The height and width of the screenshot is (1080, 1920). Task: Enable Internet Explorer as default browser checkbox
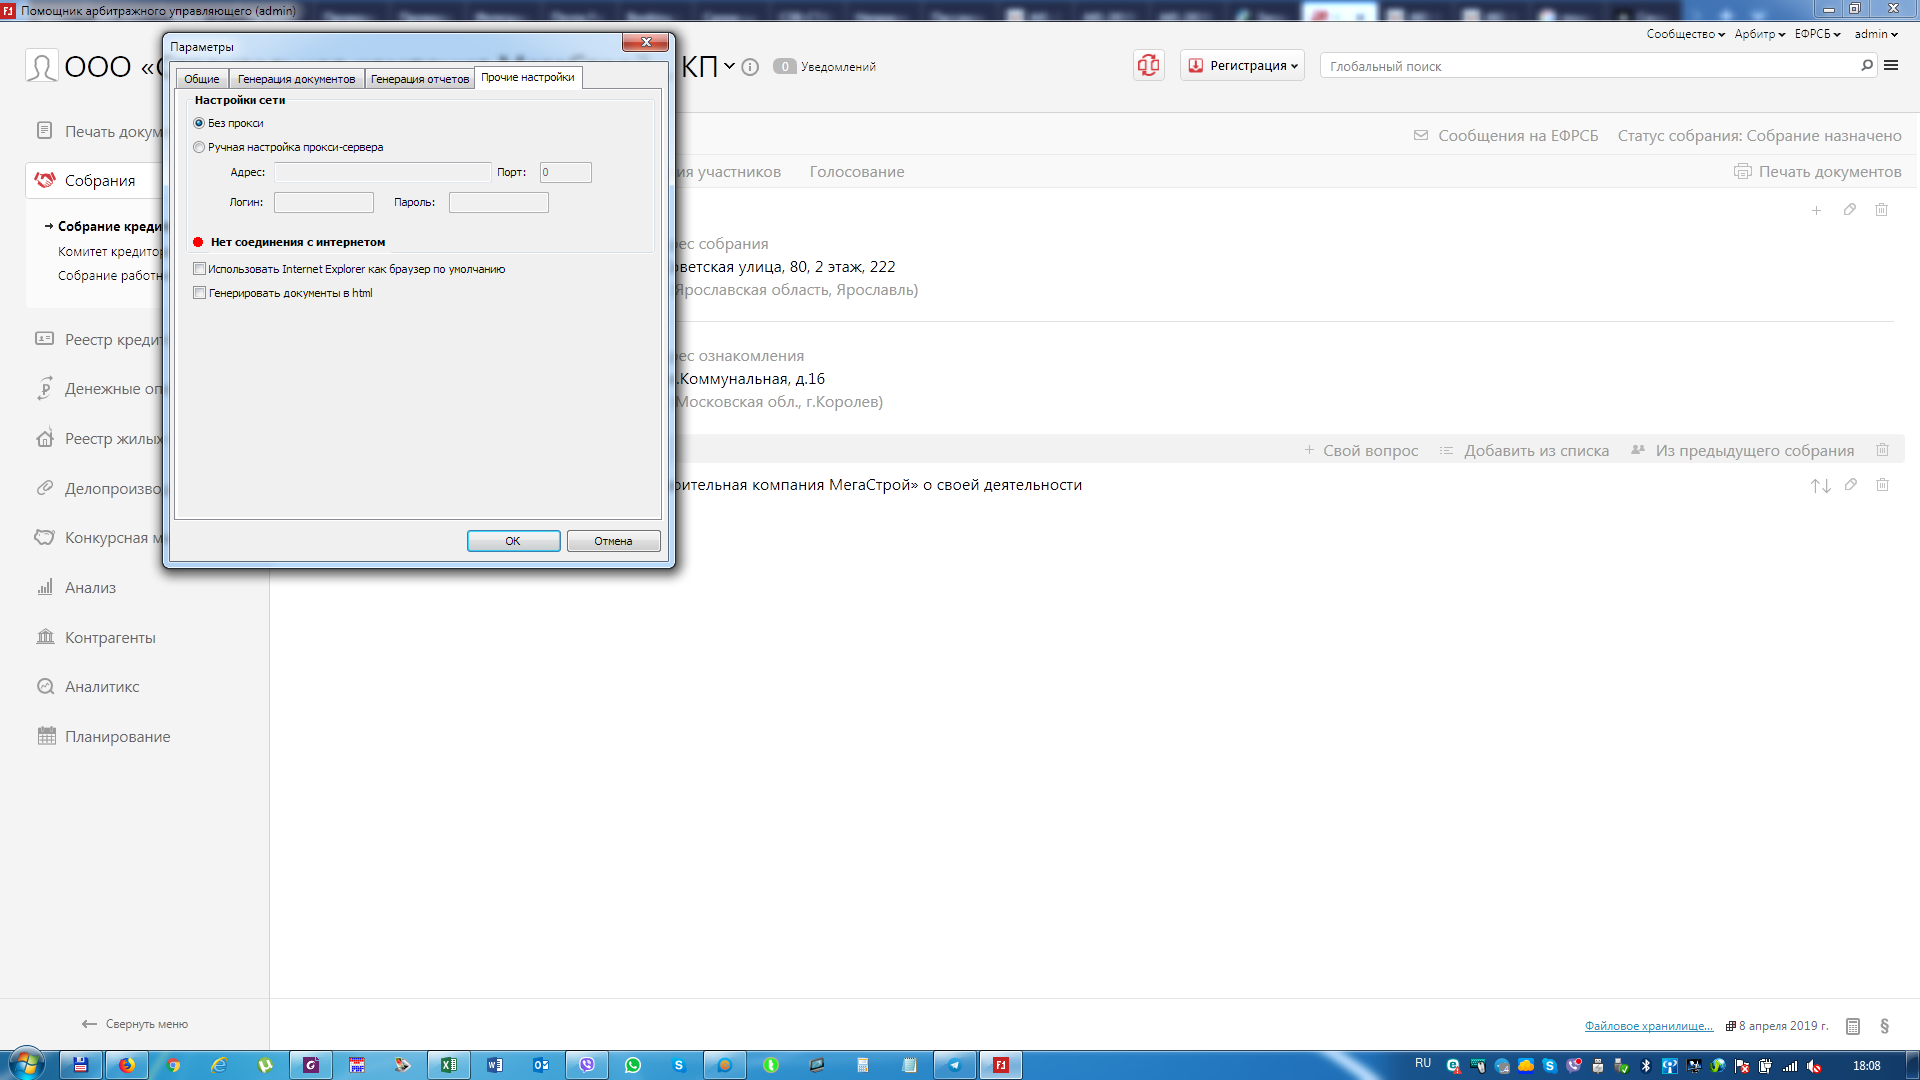click(200, 269)
